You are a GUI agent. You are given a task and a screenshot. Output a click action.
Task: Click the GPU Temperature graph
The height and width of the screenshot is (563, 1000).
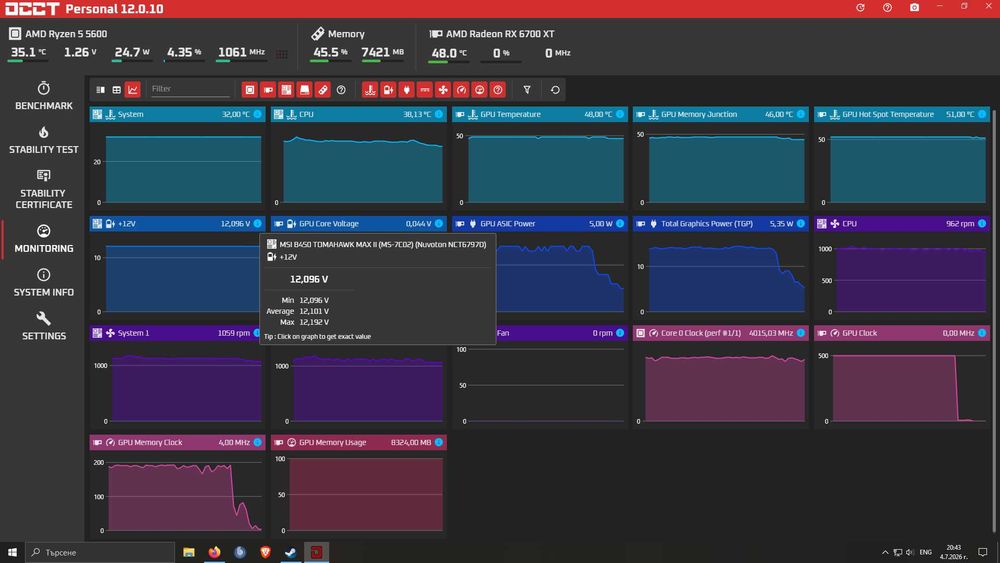(x=540, y=166)
